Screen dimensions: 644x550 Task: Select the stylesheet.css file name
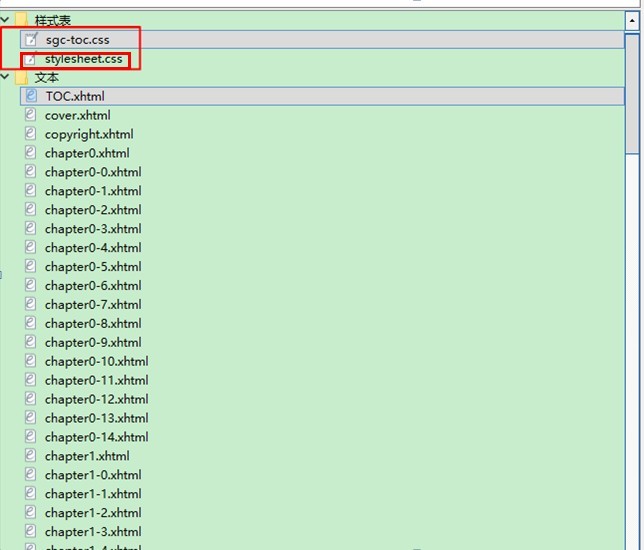(84, 59)
